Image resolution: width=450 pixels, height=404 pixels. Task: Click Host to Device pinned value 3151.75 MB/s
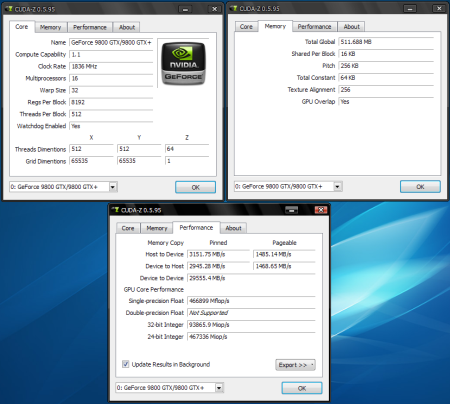(x=218, y=255)
